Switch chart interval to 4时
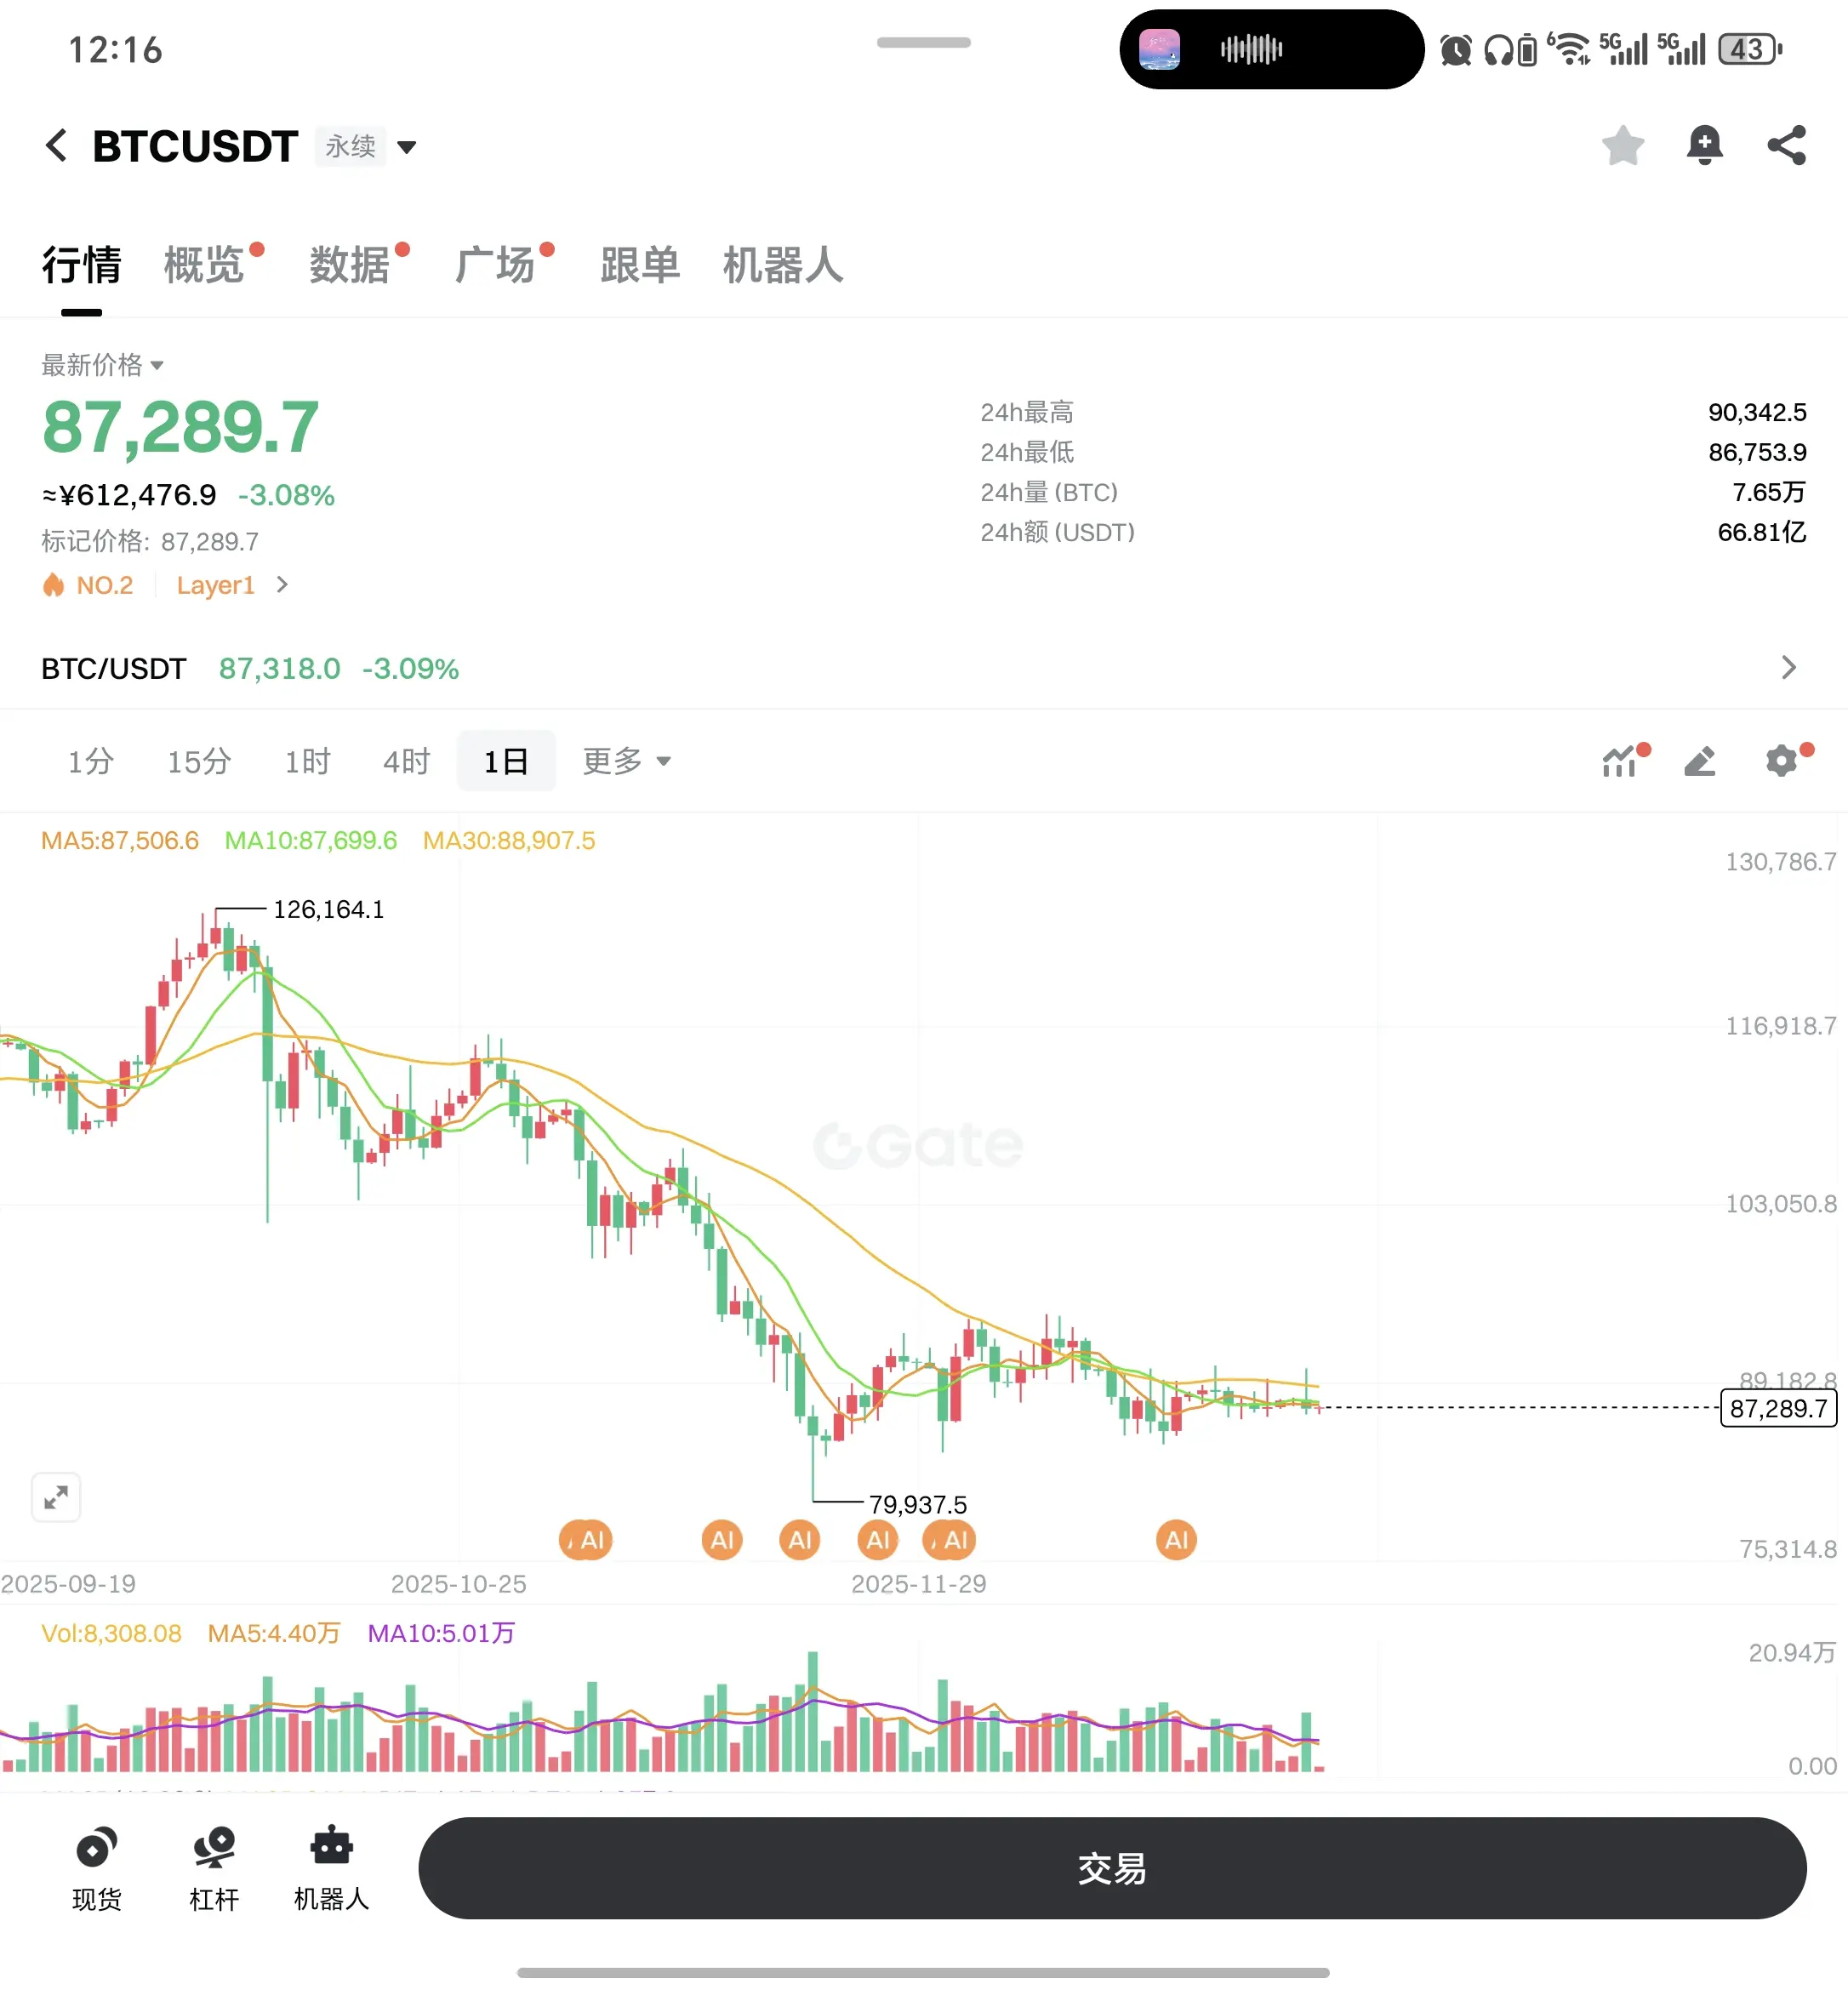The width and height of the screenshot is (1848, 2001). 406,761
